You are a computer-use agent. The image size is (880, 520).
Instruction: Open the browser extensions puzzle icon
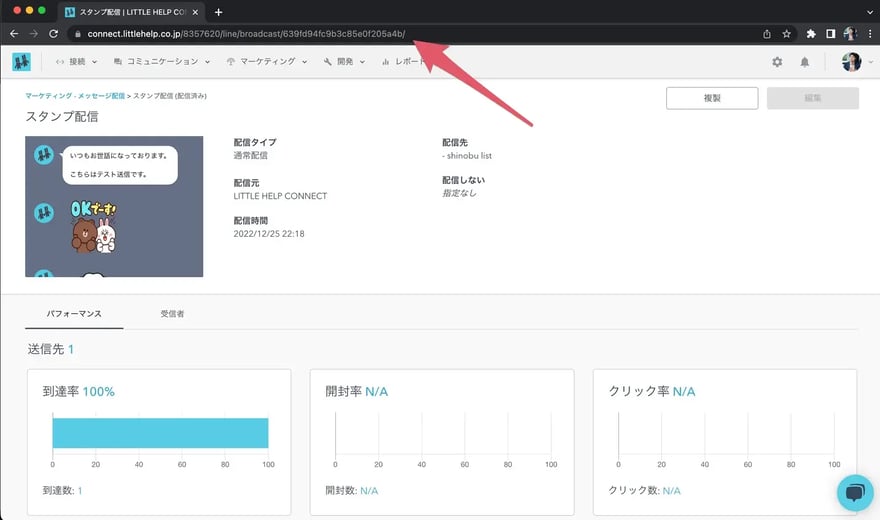click(811, 33)
